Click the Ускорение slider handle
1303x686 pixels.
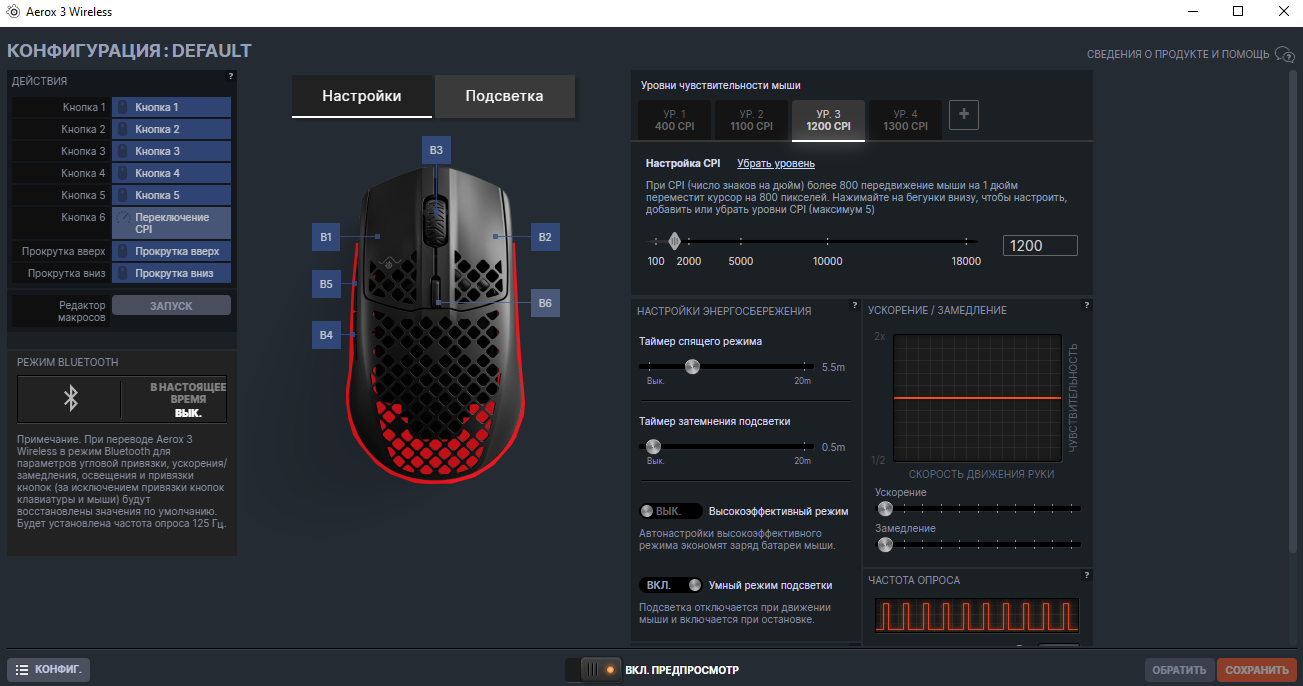(884, 508)
